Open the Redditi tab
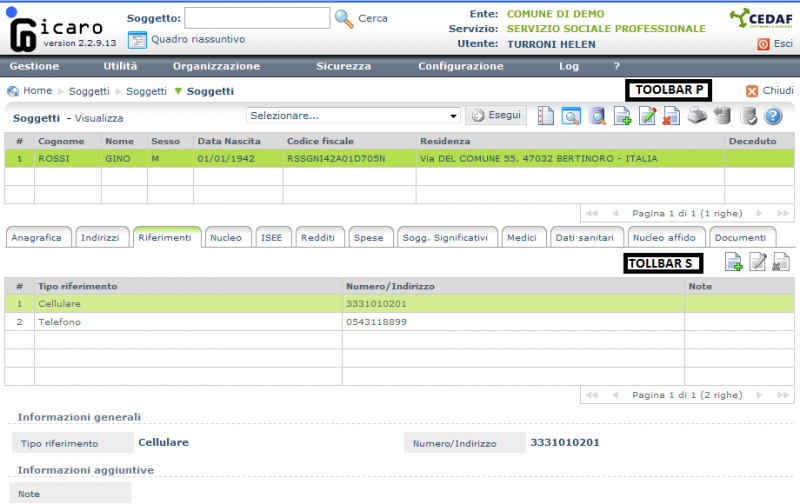The height and width of the screenshot is (504, 800). tap(319, 237)
